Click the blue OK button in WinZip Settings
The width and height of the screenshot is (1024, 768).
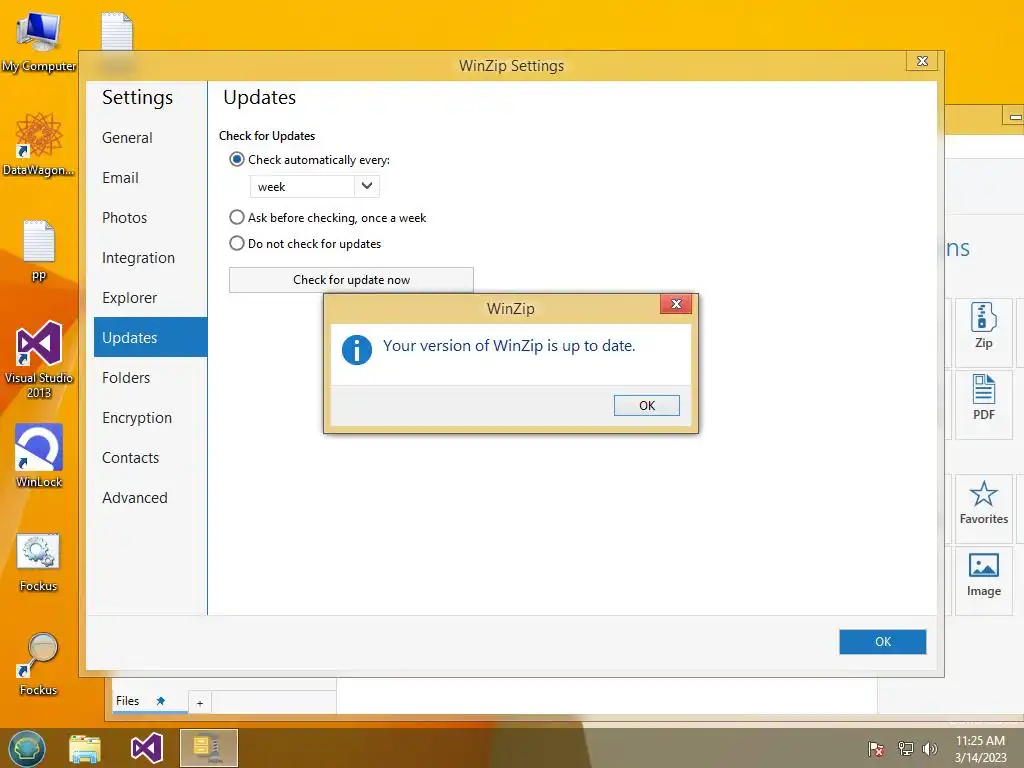click(882, 641)
